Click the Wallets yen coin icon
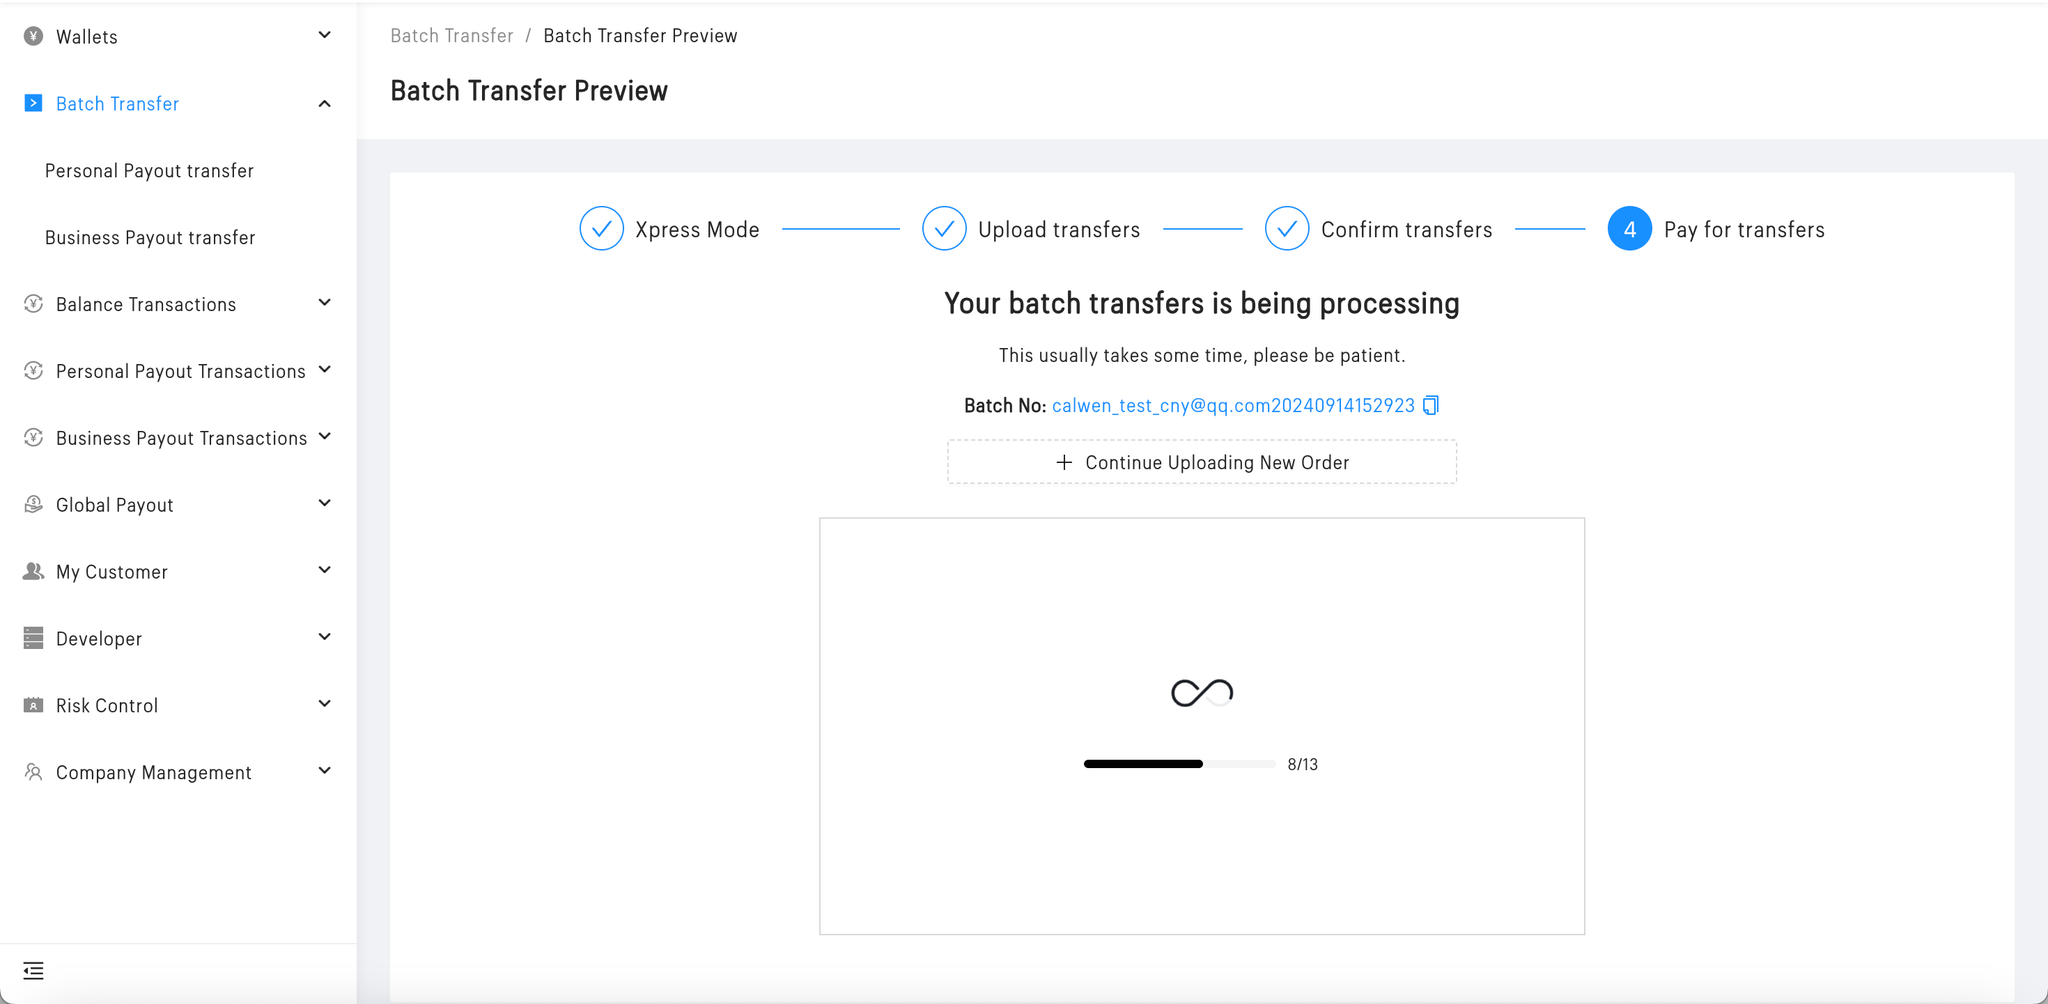This screenshot has height=1004, width=2048. click(x=33, y=36)
